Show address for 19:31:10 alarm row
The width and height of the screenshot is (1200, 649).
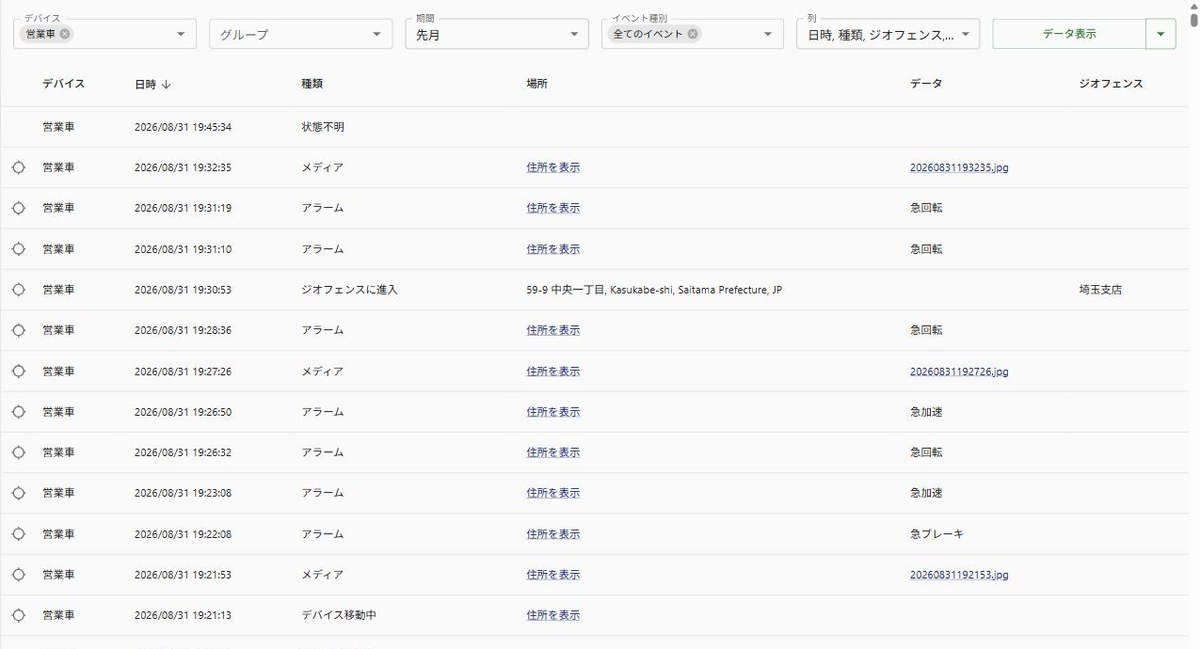click(553, 249)
